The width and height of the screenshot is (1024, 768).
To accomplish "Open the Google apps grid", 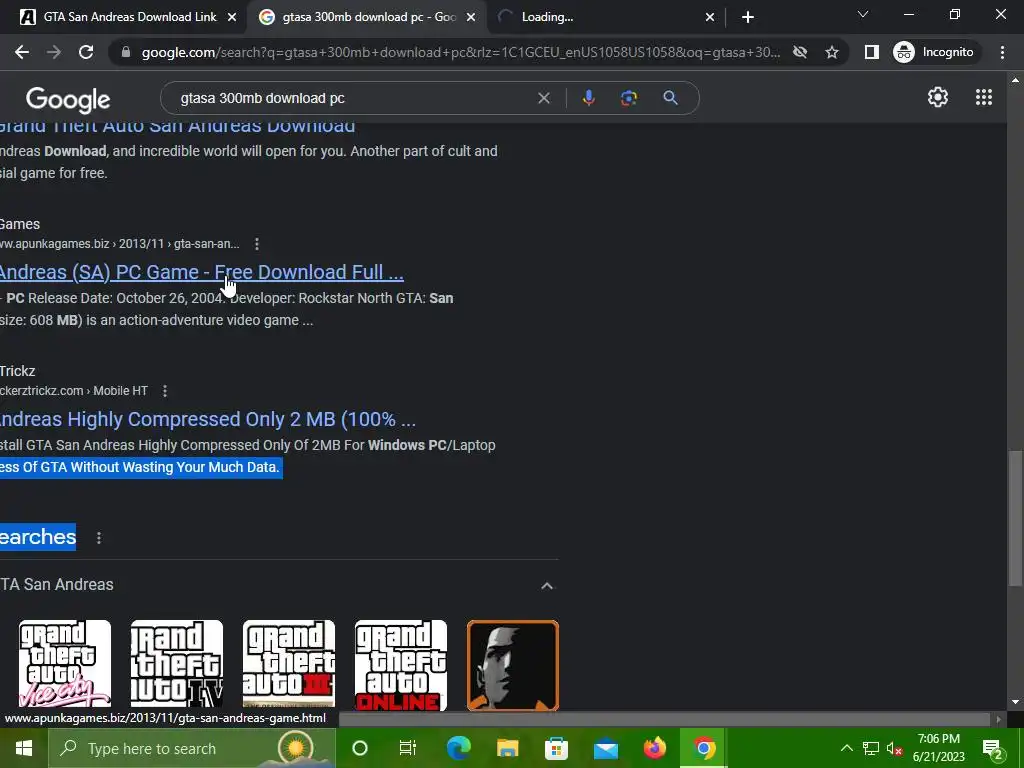I will [984, 97].
